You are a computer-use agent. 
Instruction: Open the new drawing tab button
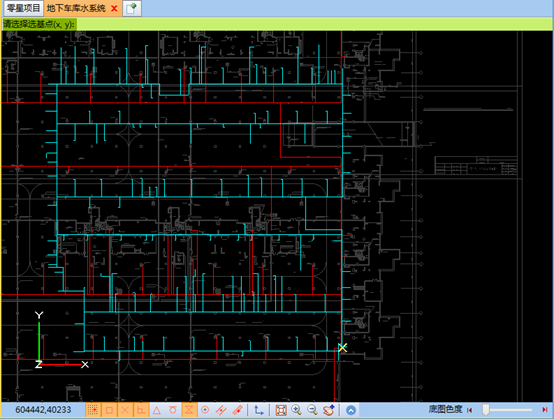coord(132,8)
